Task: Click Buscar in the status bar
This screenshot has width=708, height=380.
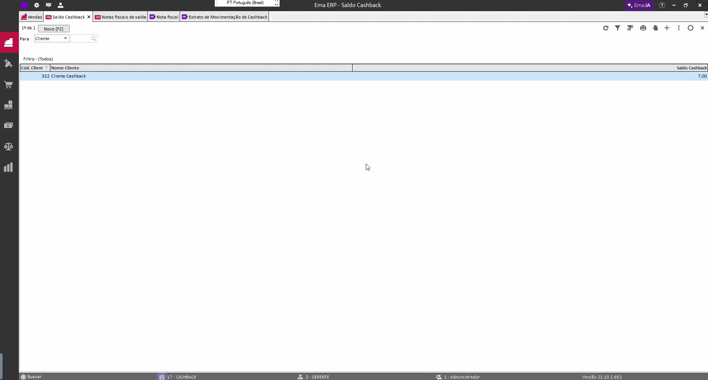Action: point(31,377)
